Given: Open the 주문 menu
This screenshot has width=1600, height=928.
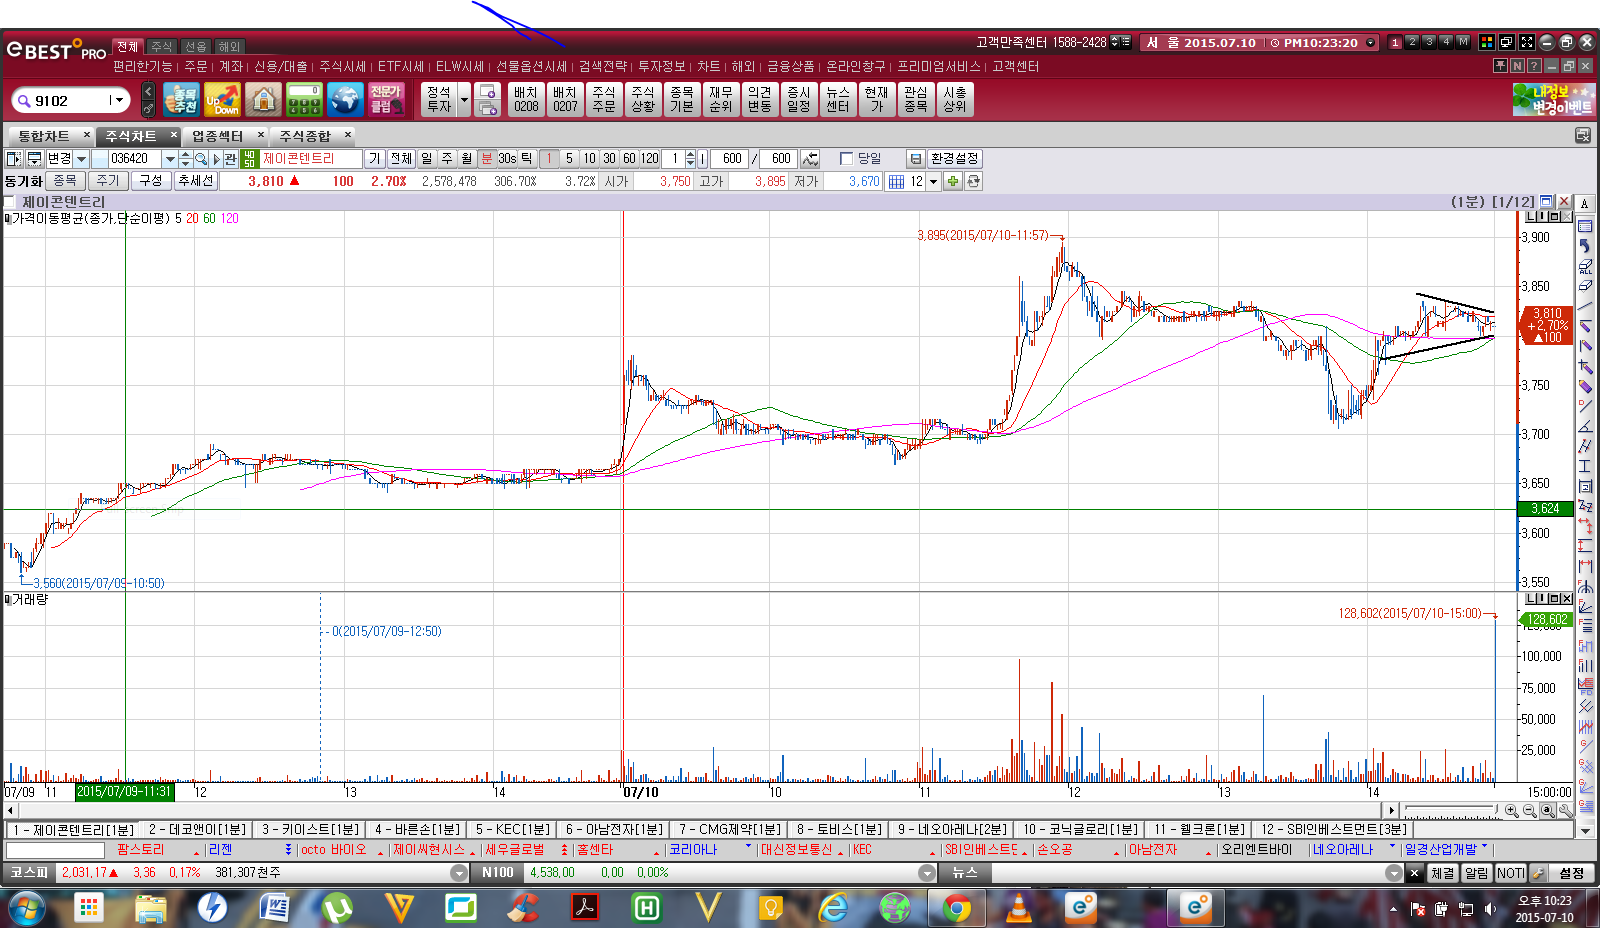Looking at the screenshot, I should pos(196,66).
